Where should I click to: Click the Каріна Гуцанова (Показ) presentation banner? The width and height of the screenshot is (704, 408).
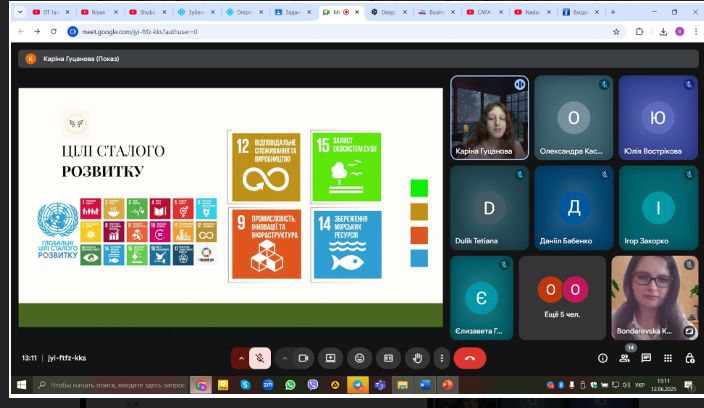[x=358, y=59]
